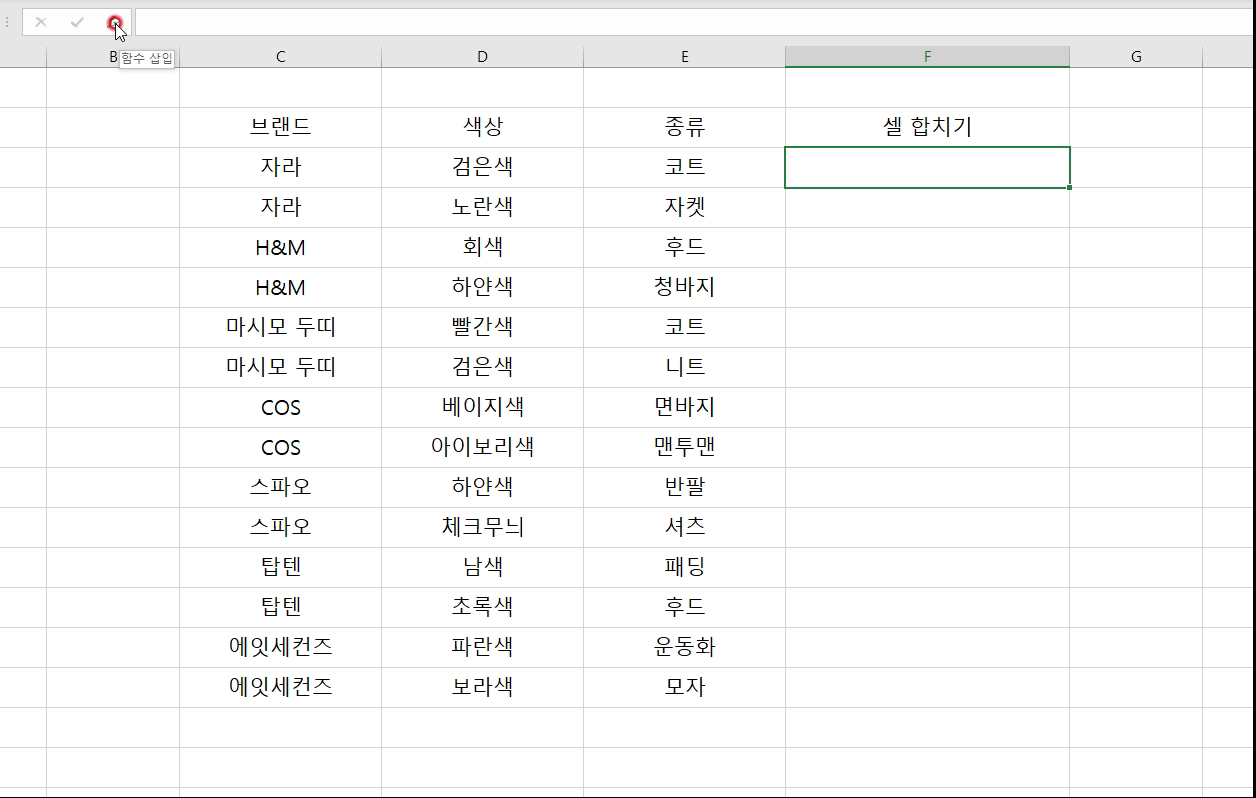
Task: Select the 색상 header cell
Action: (483, 127)
